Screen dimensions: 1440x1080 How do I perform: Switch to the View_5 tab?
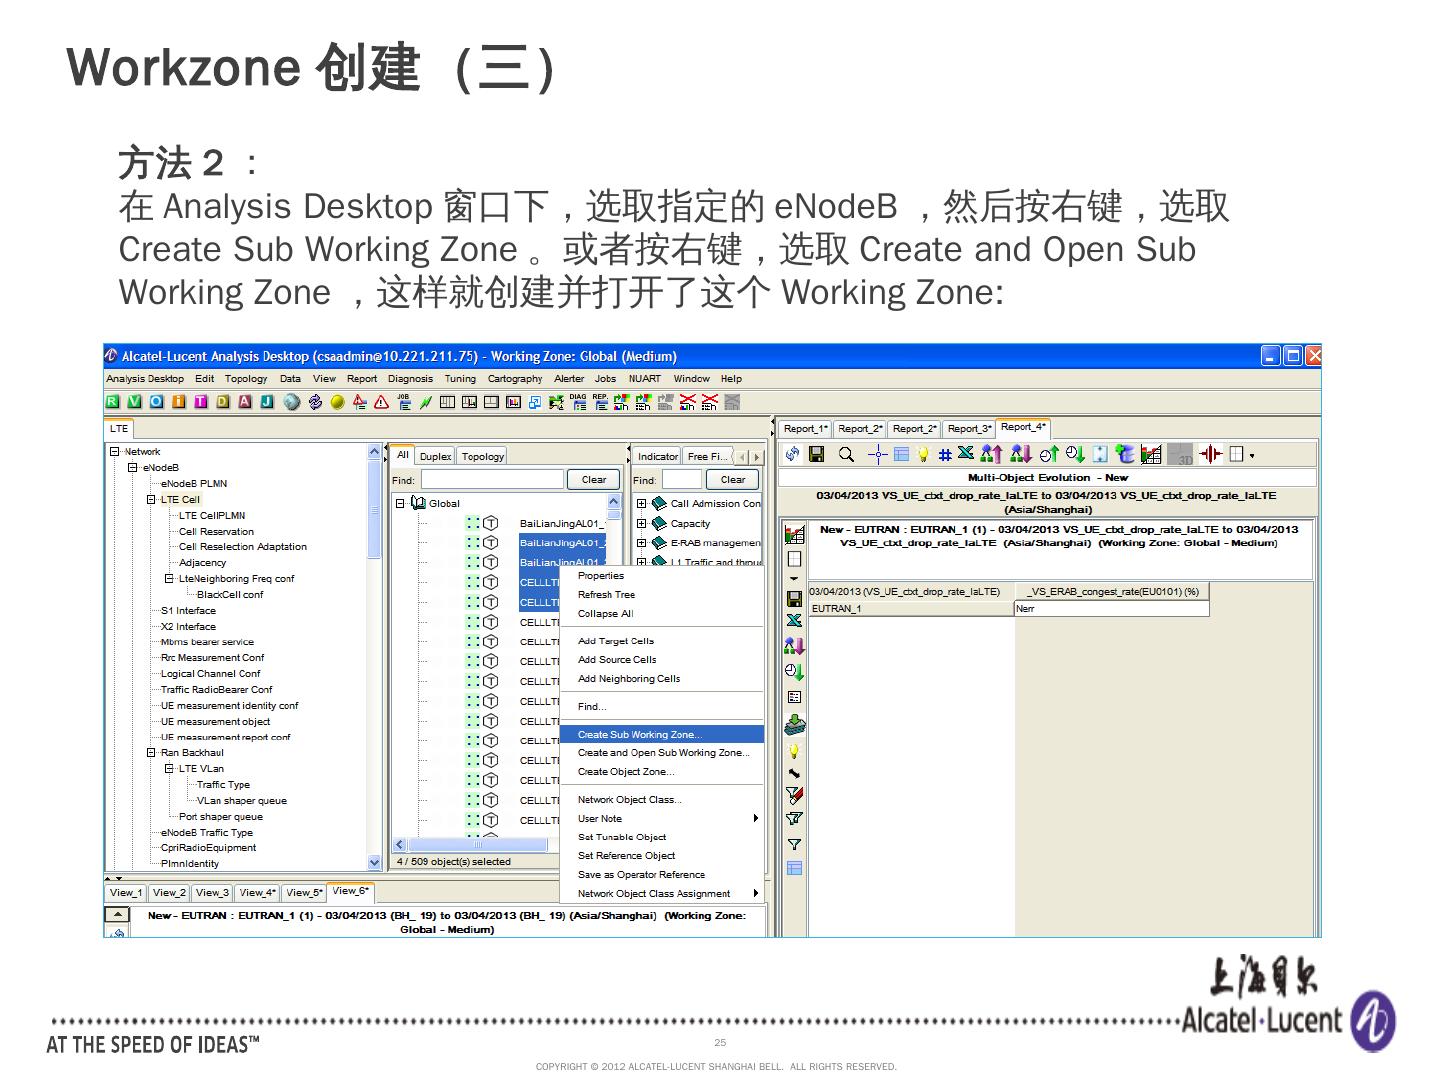click(x=304, y=893)
